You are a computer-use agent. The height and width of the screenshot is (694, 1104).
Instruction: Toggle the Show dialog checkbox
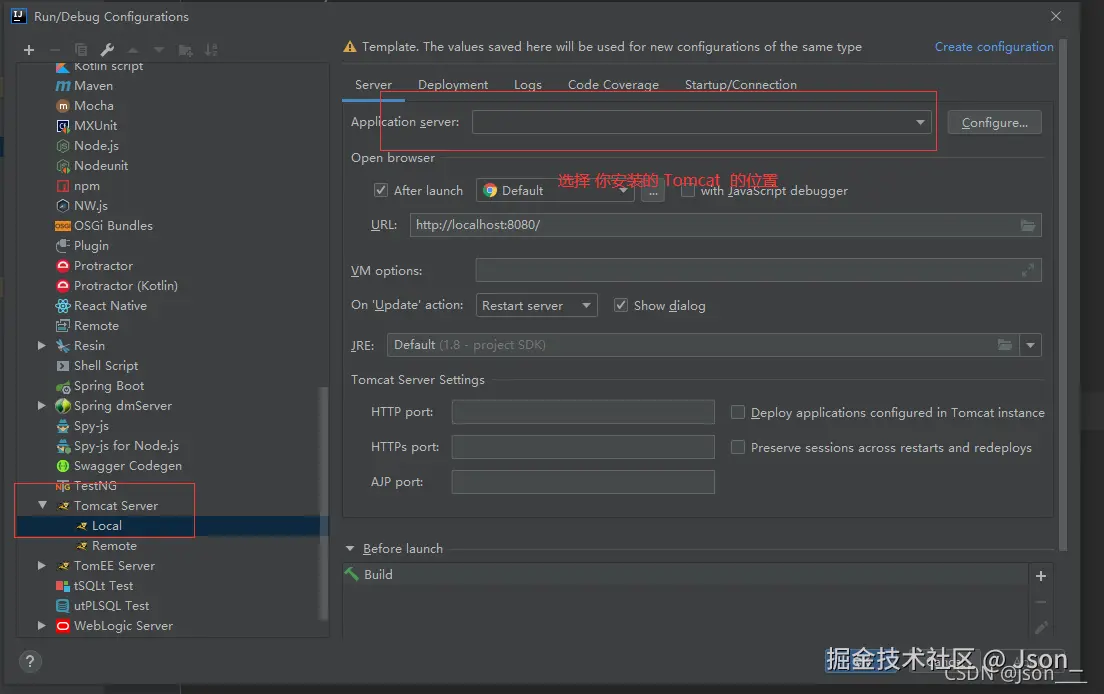(x=621, y=305)
